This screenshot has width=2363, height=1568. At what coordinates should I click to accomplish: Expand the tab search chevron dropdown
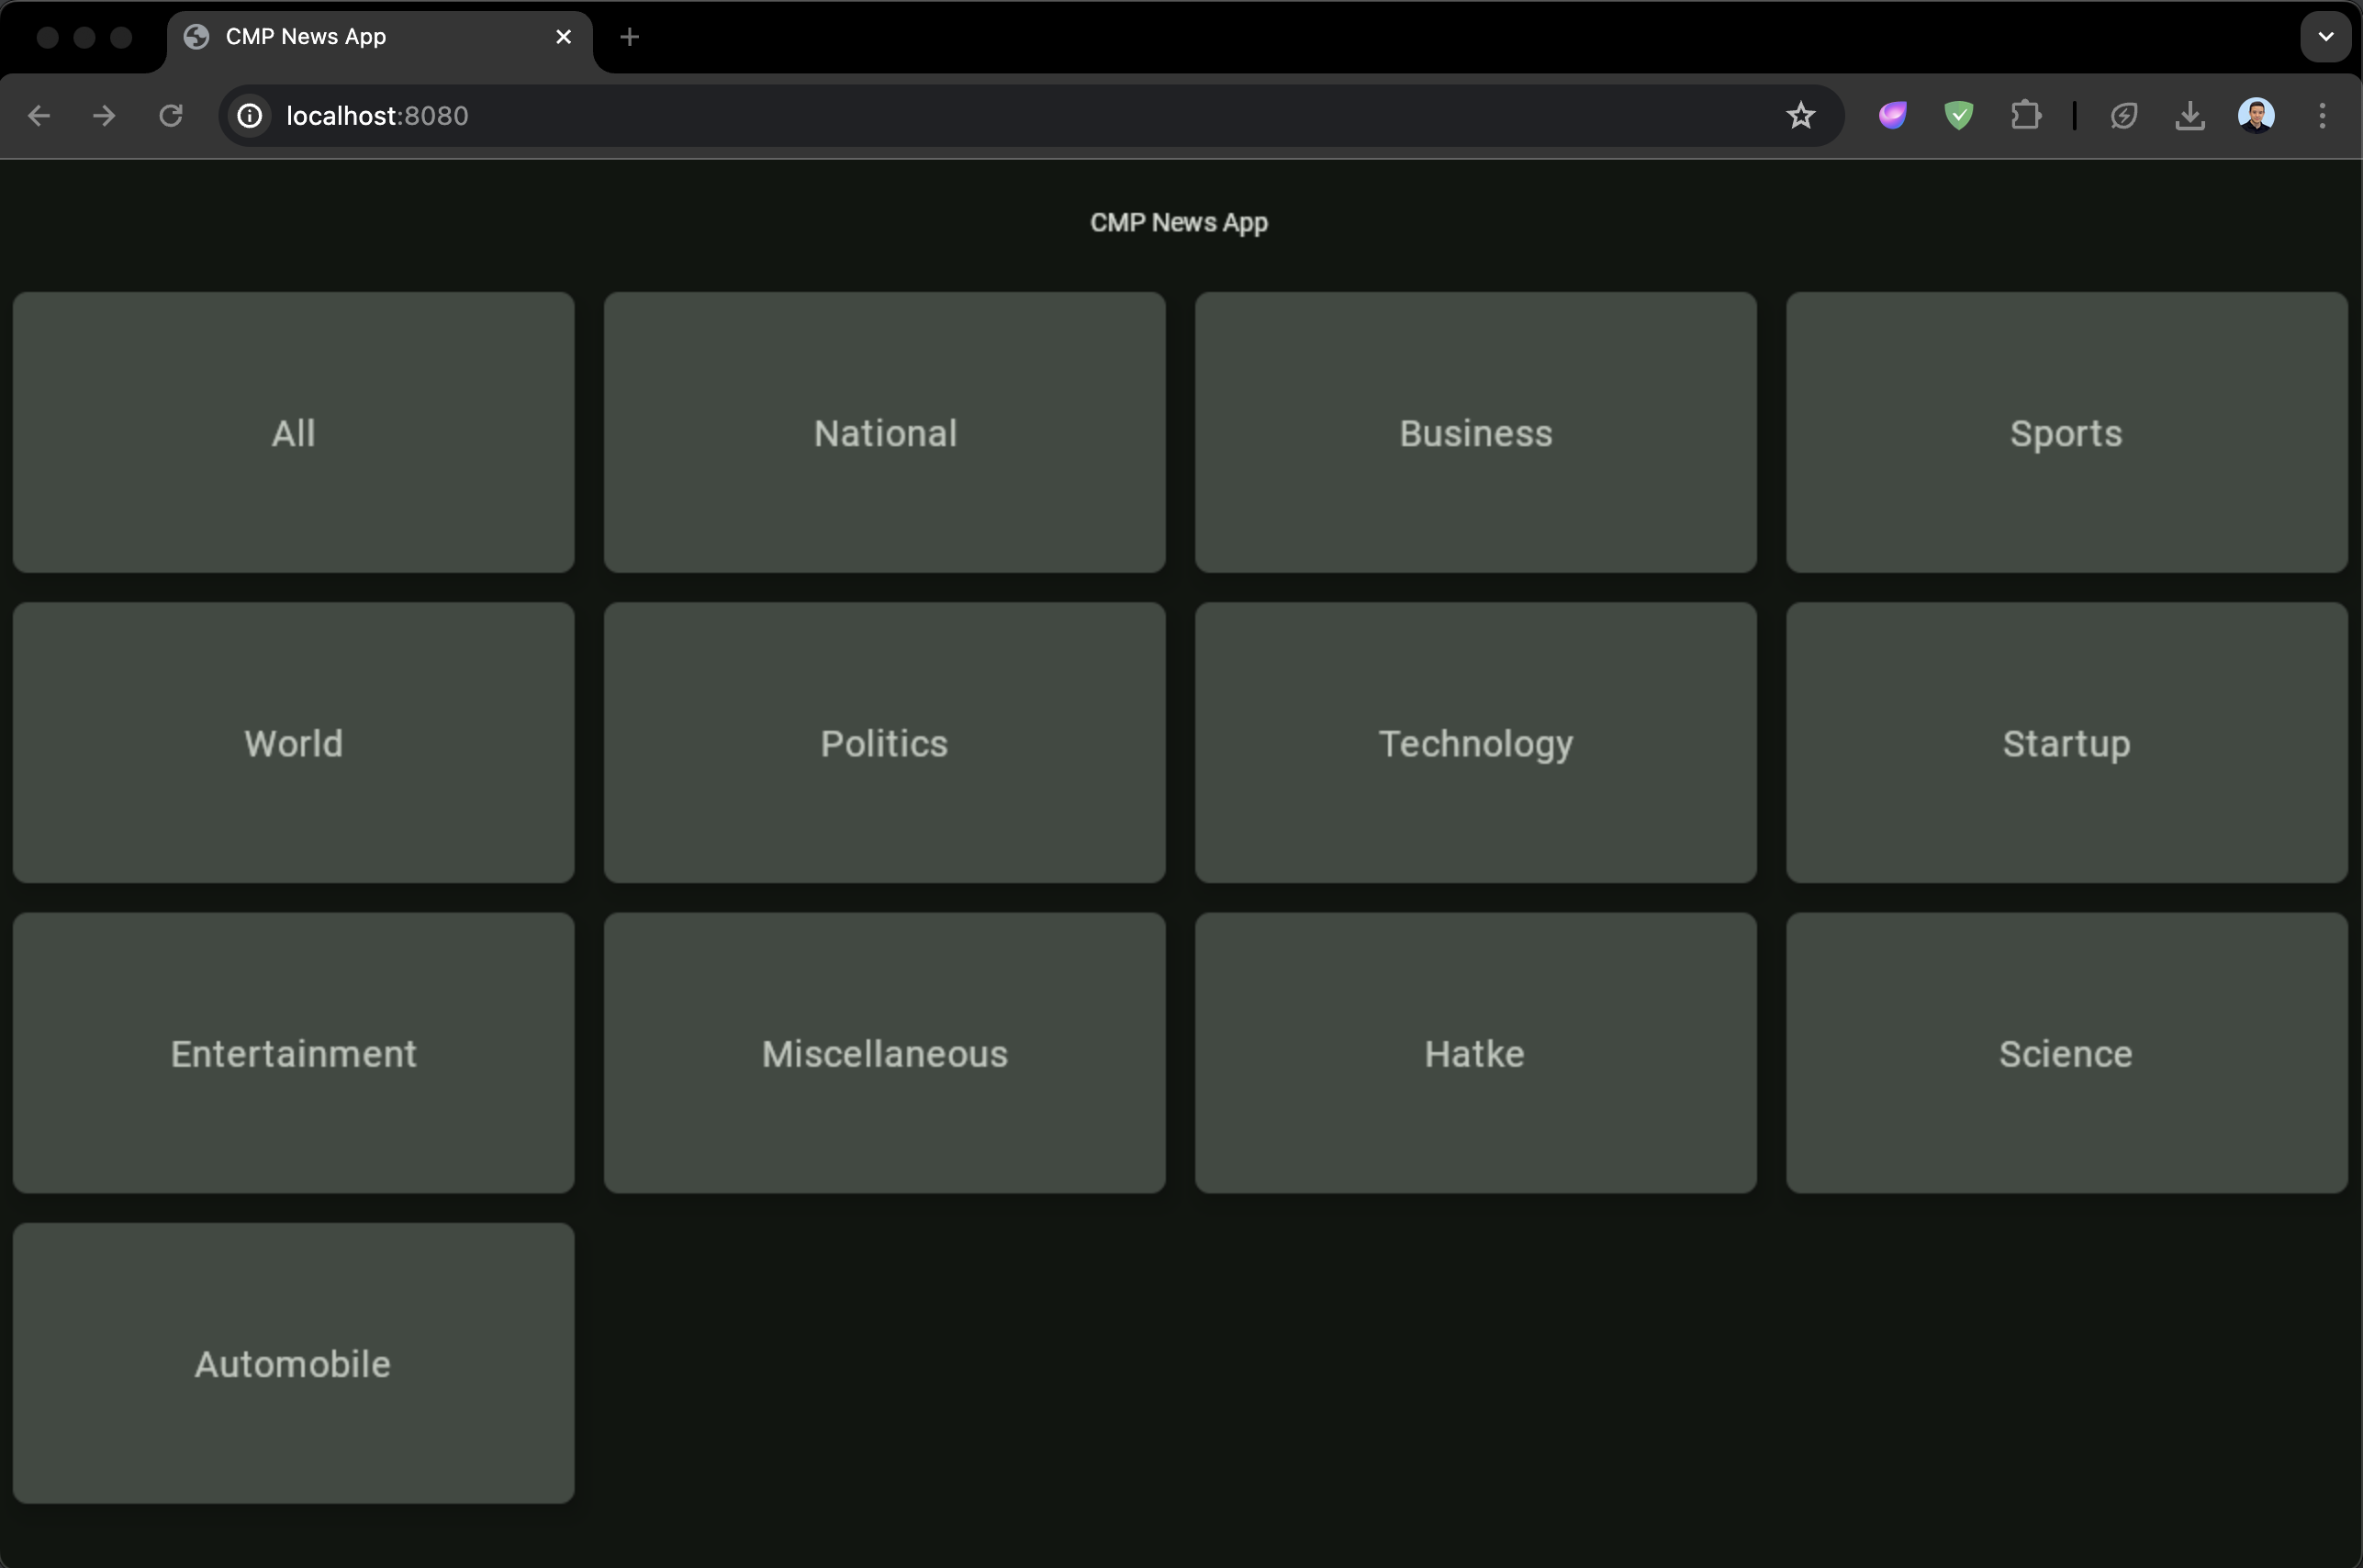(2325, 37)
